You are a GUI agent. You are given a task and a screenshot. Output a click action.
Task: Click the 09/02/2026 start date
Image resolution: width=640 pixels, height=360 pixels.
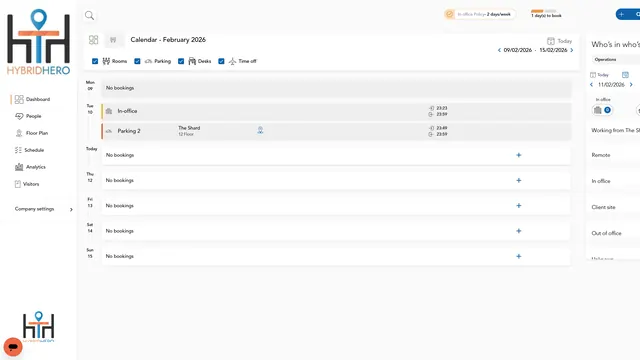click(x=518, y=50)
